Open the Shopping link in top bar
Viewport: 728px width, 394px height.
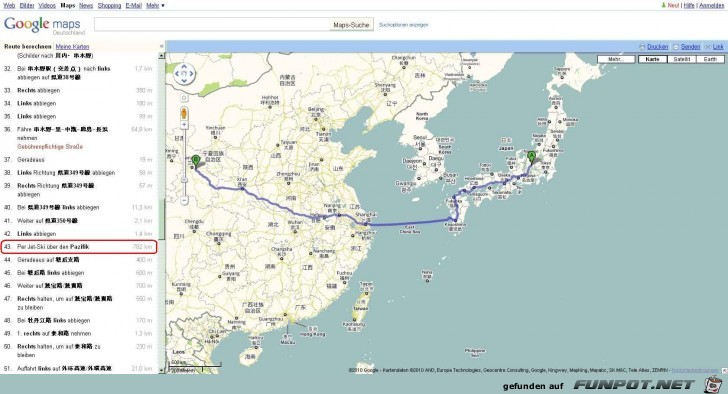click(110, 6)
